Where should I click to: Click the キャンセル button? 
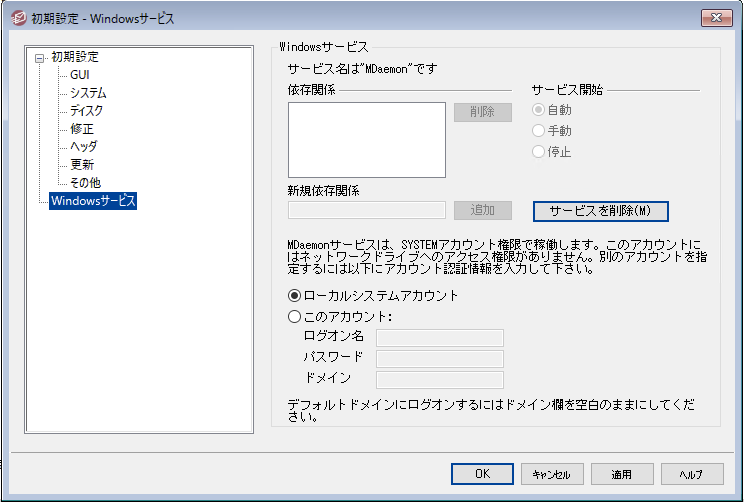tap(551, 474)
